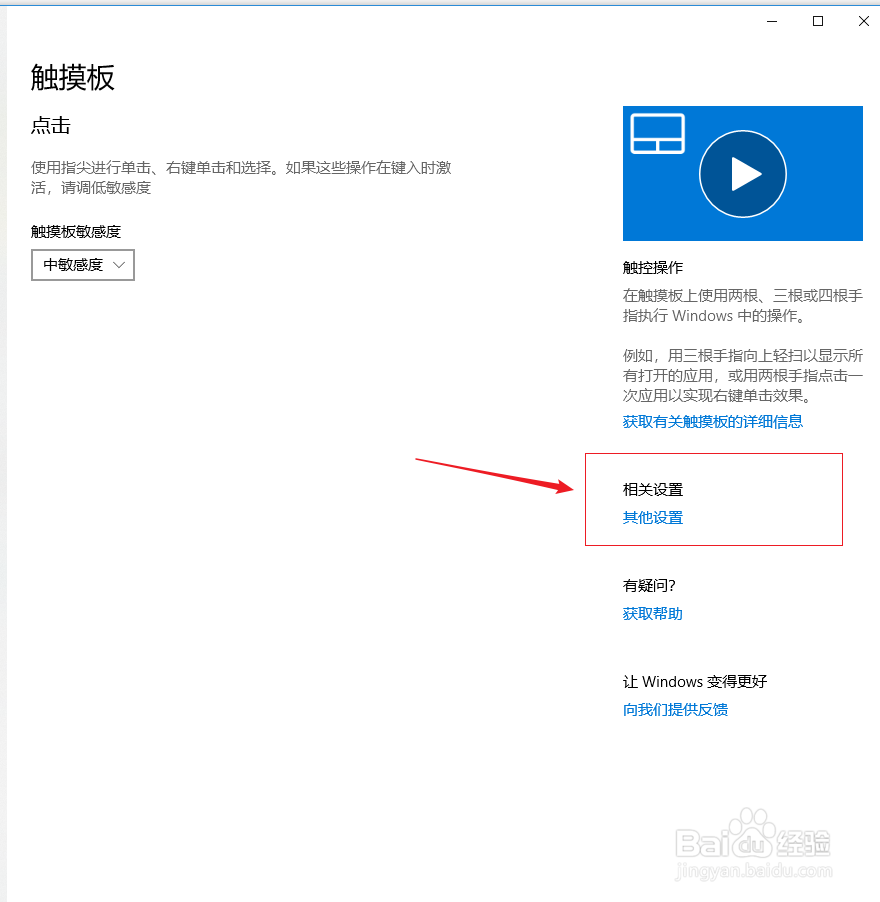This screenshot has height=902, width=880.
Task: Click the 点击 section header
Action: [x=51, y=125]
